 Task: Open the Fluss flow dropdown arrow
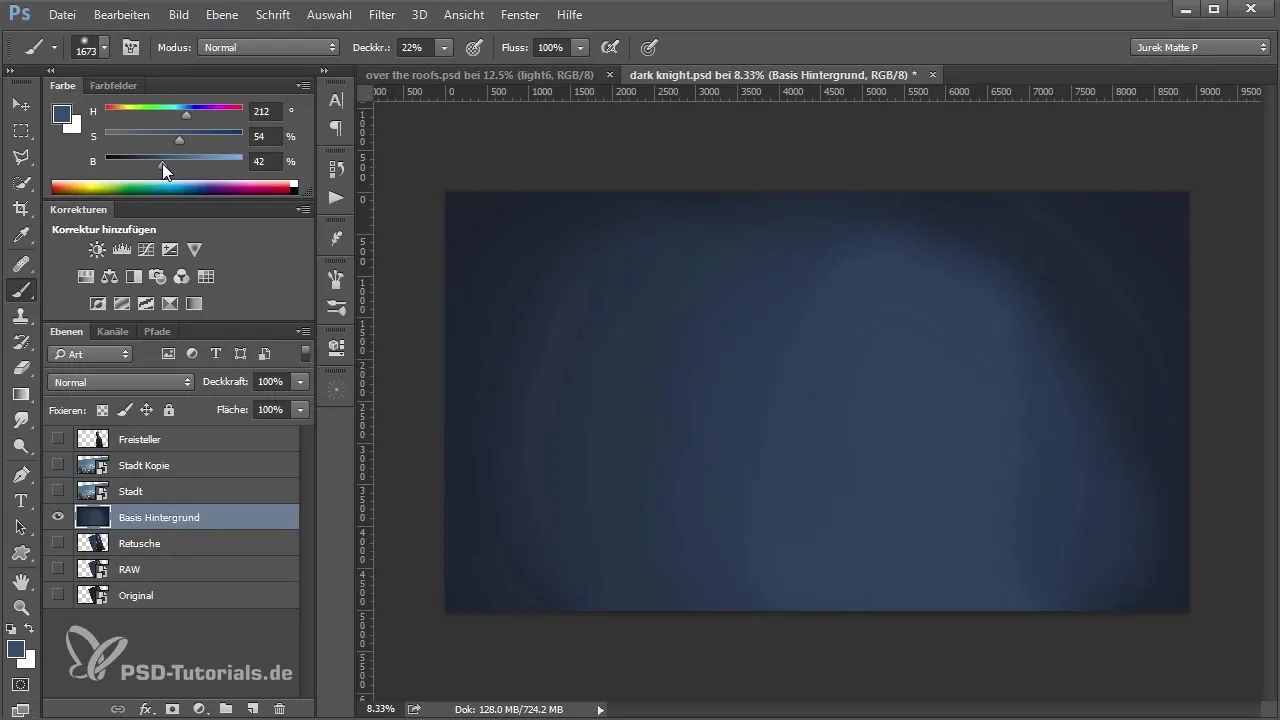point(580,47)
